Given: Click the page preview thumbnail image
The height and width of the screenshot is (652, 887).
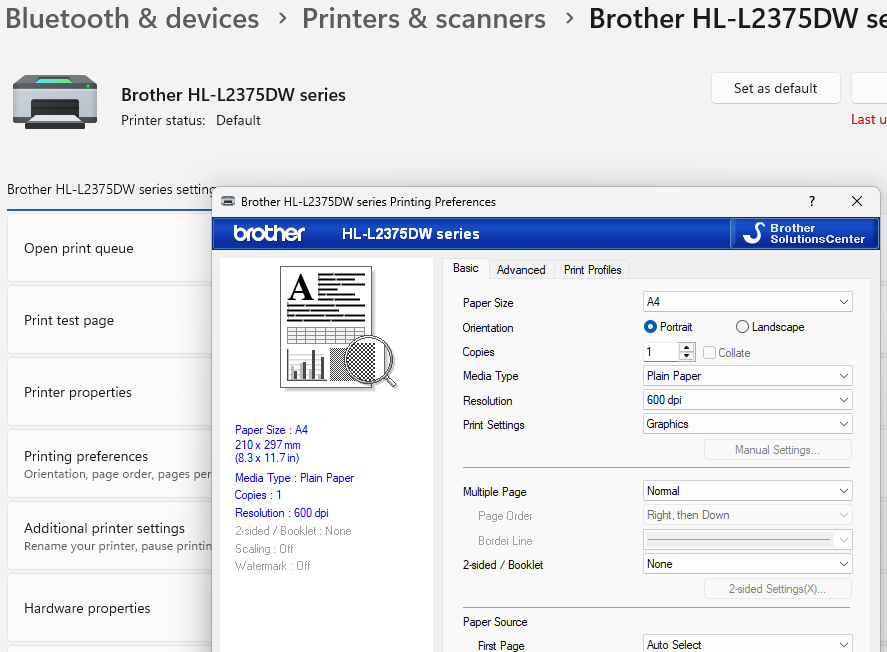Looking at the screenshot, I should pyautogui.click(x=338, y=328).
